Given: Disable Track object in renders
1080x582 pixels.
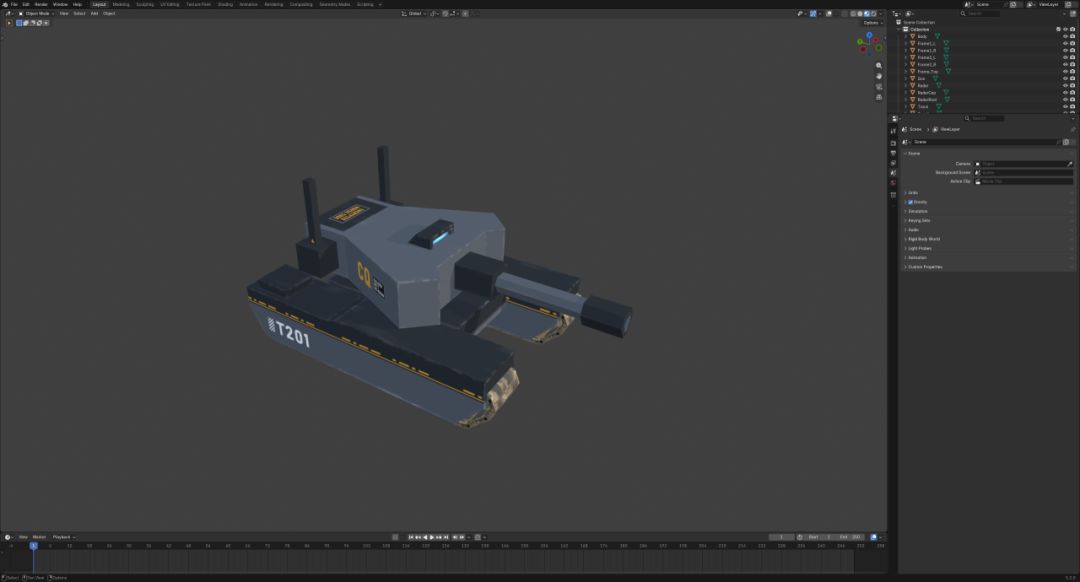Looking at the screenshot, I should (1072, 107).
